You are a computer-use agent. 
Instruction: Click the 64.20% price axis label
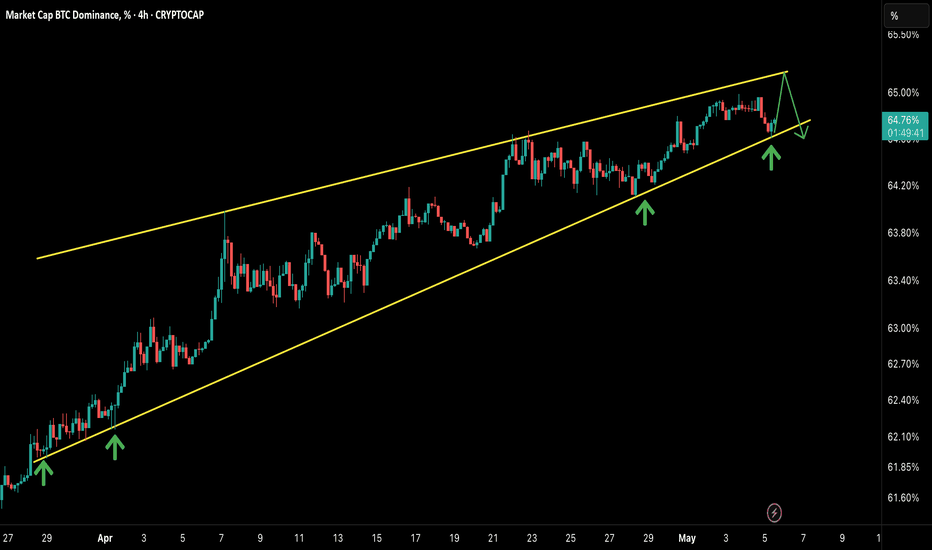[x=903, y=186]
